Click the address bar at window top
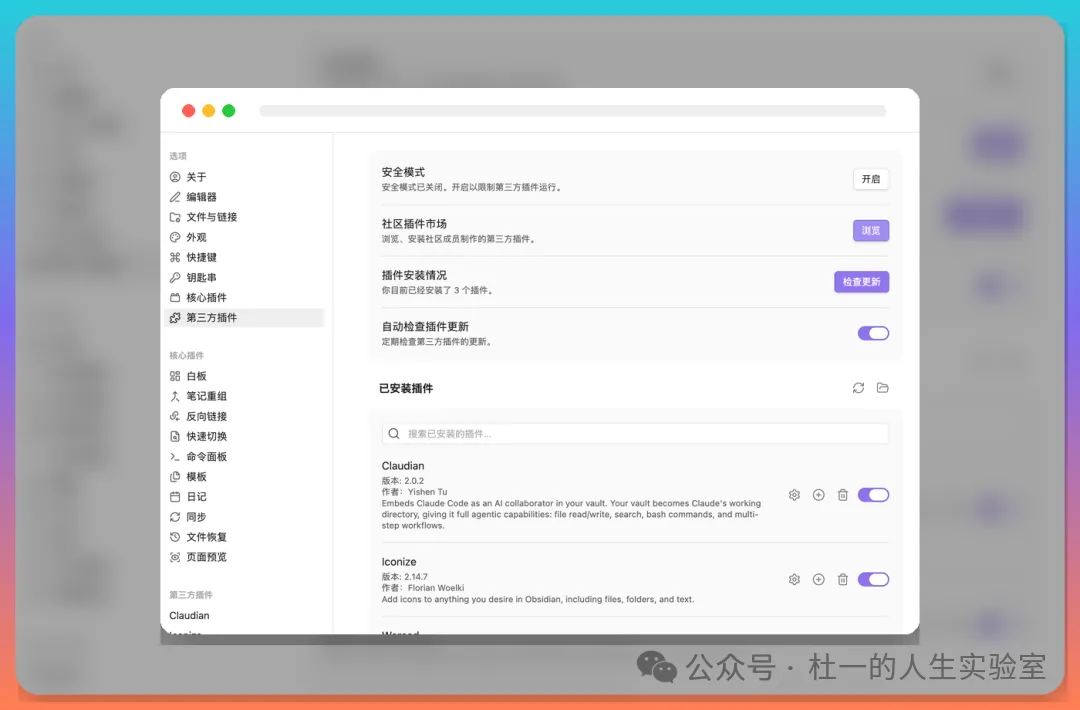1080x710 pixels. (x=572, y=111)
